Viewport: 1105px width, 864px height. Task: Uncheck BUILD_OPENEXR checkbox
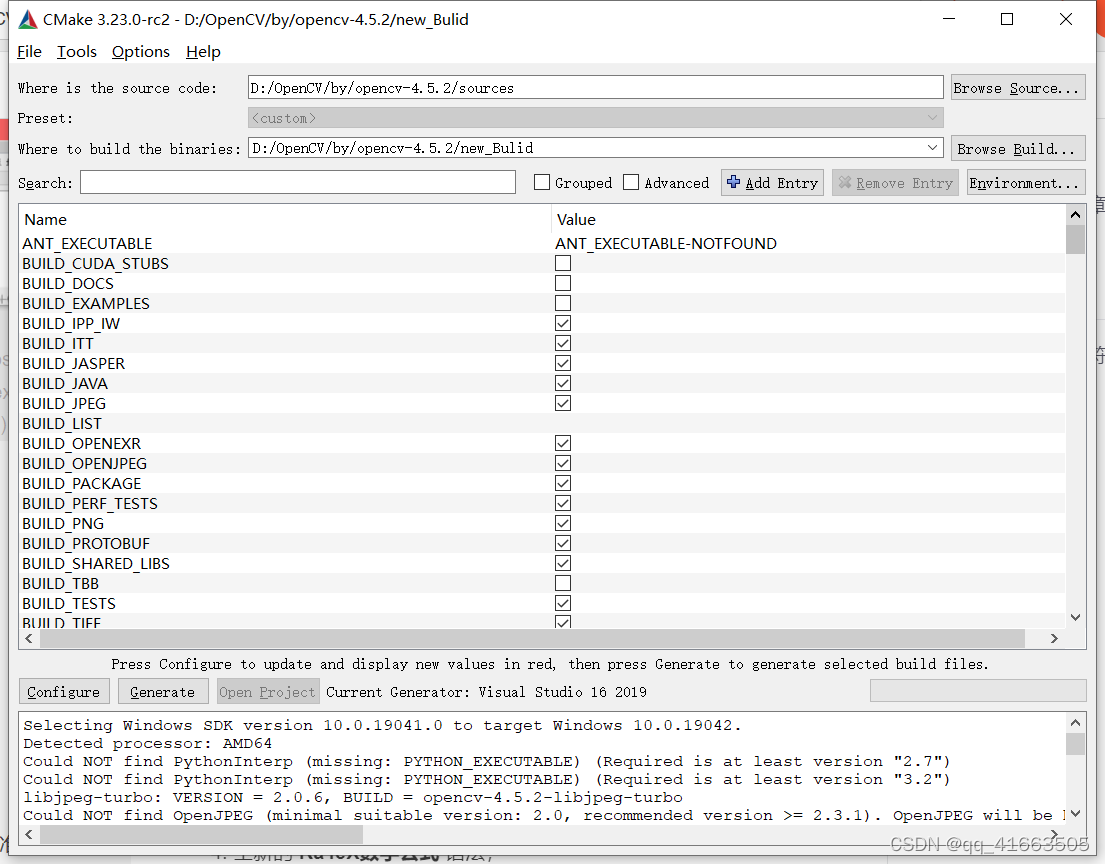[562, 443]
